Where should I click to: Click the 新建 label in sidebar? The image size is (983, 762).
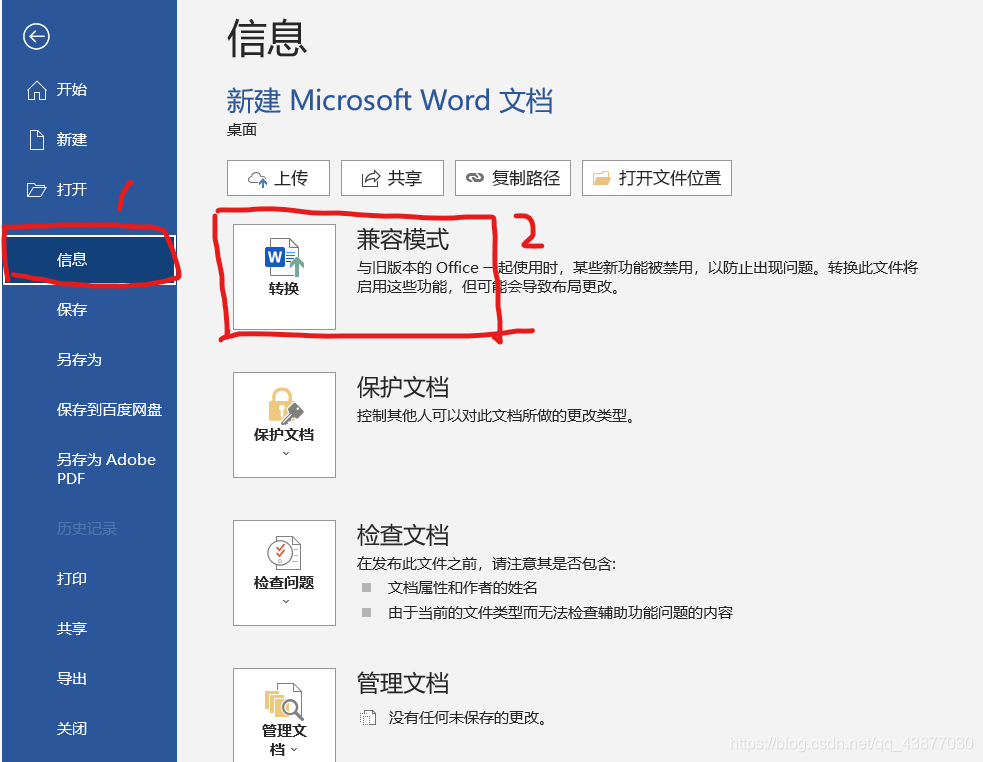pyautogui.click(x=71, y=140)
